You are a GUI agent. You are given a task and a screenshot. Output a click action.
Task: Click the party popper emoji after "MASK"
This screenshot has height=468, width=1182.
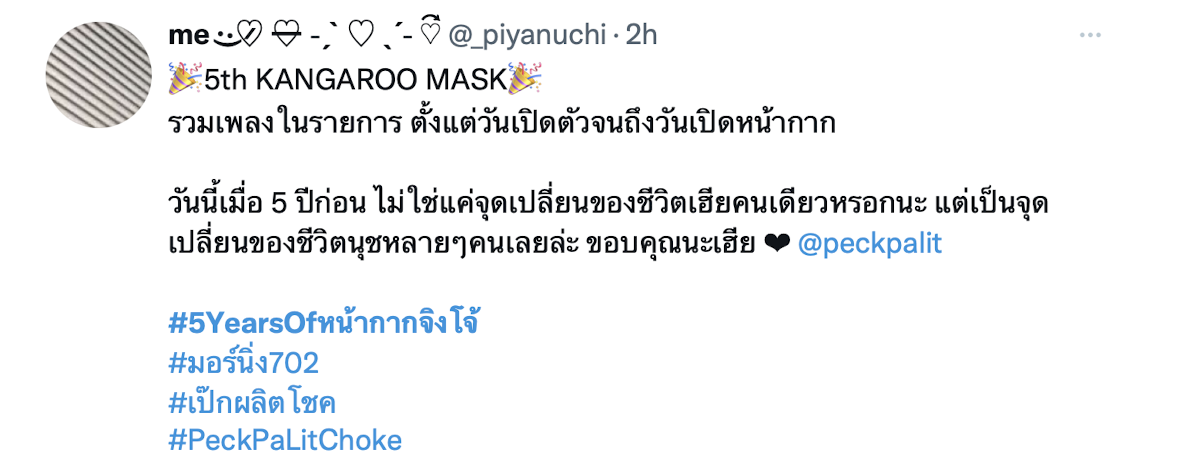click(525, 78)
